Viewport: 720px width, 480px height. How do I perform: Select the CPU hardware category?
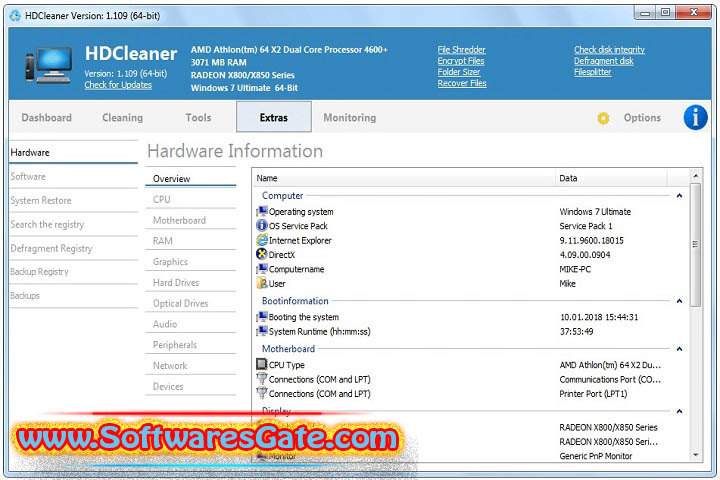click(191, 199)
